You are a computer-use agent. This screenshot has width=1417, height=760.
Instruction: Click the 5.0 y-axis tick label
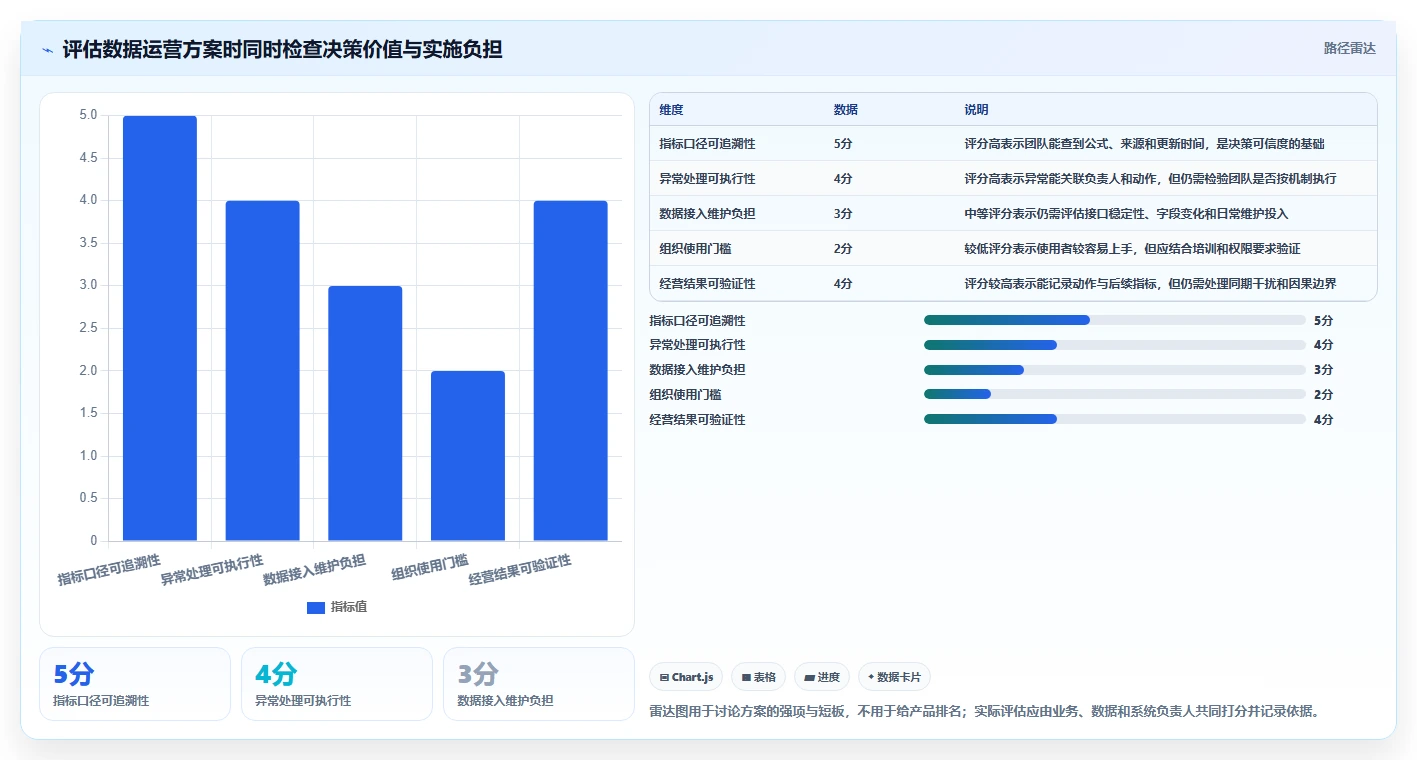pyautogui.click(x=88, y=115)
